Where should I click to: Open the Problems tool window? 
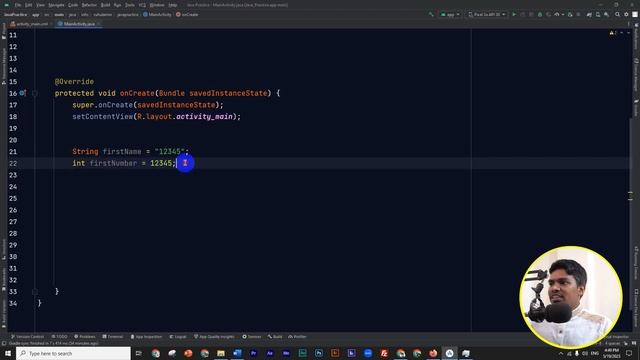tap(84, 336)
